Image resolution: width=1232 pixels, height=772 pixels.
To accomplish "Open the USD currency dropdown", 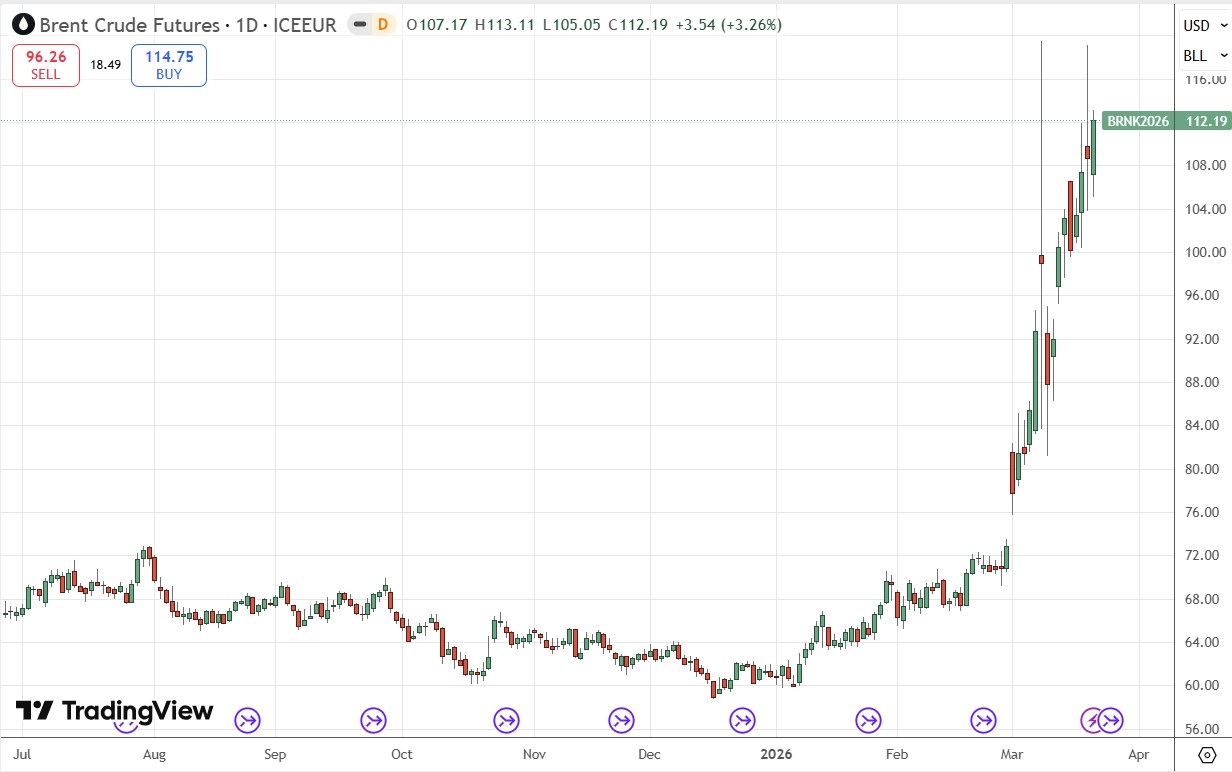I will click(1203, 25).
